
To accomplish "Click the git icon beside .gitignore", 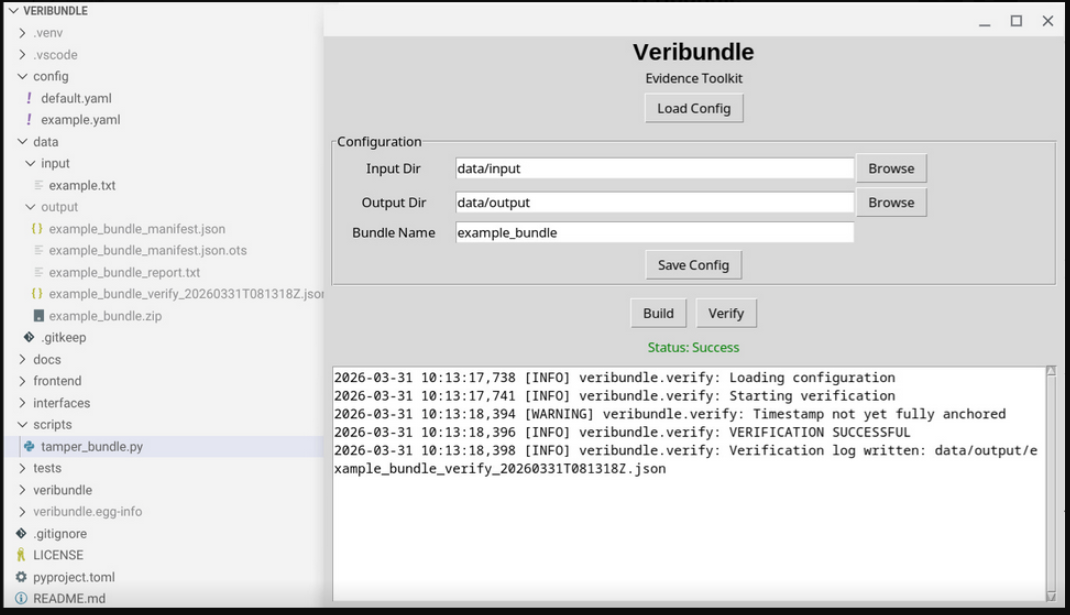I will (x=21, y=533).
